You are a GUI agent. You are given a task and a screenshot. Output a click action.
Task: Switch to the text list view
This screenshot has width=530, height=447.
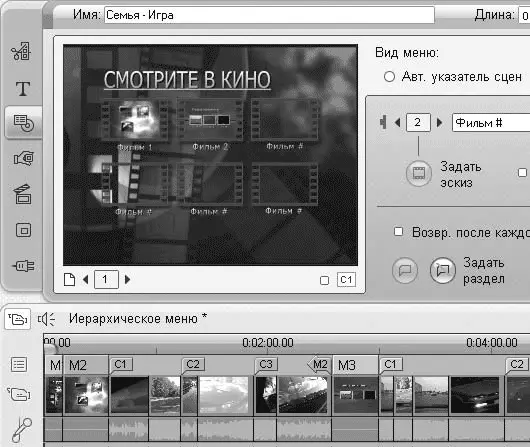click(x=19, y=364)
